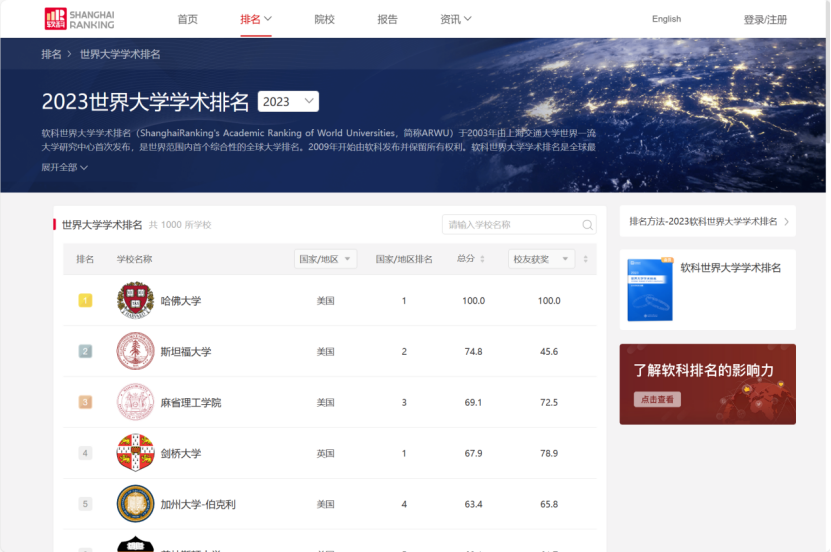Open the 2023 year dropdown
Image resolution: width=831 pixels, height=552 pixels.
tap(288, 101)
